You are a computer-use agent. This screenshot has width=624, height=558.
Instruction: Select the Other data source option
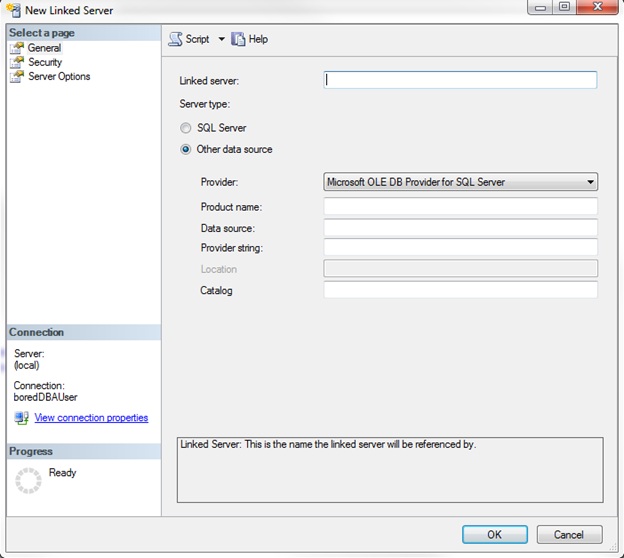186,150
